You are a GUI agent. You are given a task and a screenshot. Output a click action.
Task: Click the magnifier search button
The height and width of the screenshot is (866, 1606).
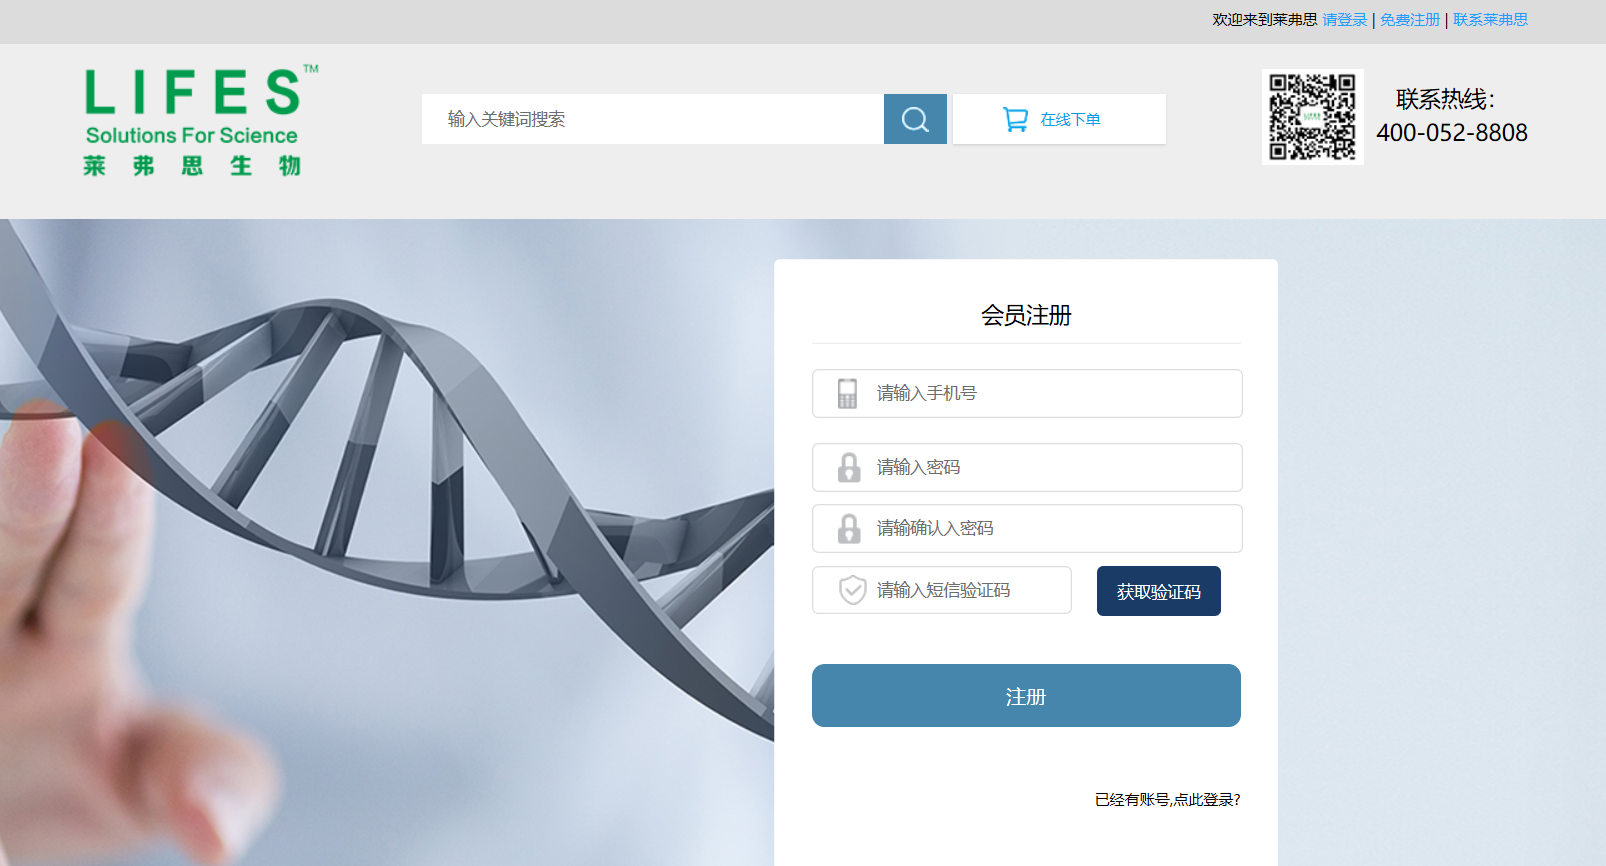pos(915,119)
